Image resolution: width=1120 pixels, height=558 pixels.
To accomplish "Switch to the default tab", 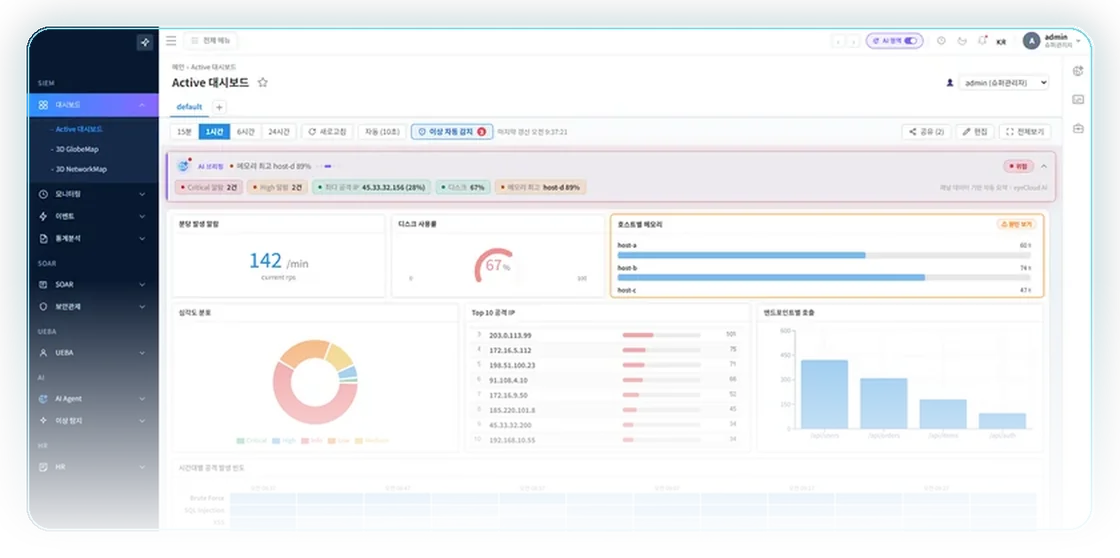I will (x=189, y=106).
